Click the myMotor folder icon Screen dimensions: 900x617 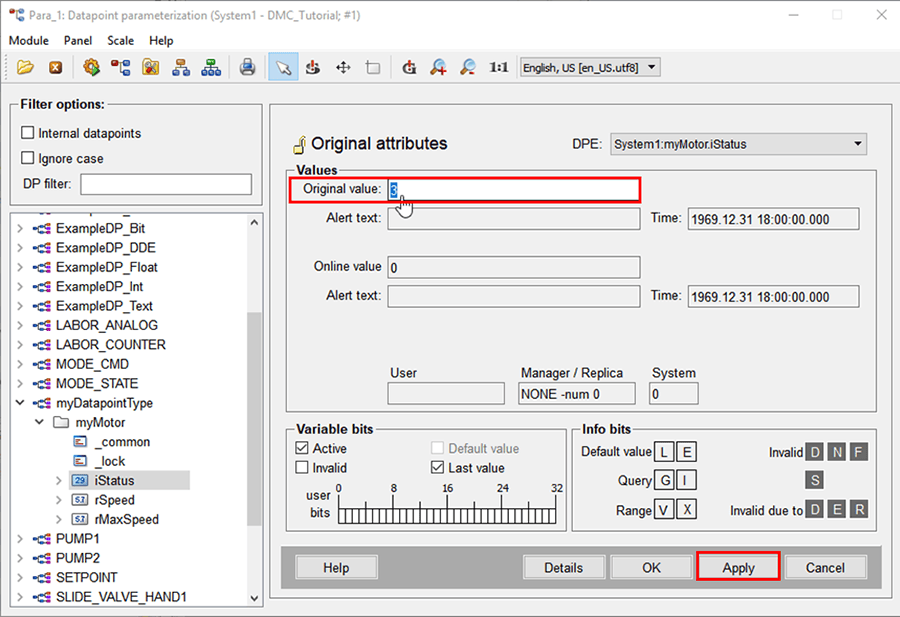pyautogui.click(x=61, y=422)
